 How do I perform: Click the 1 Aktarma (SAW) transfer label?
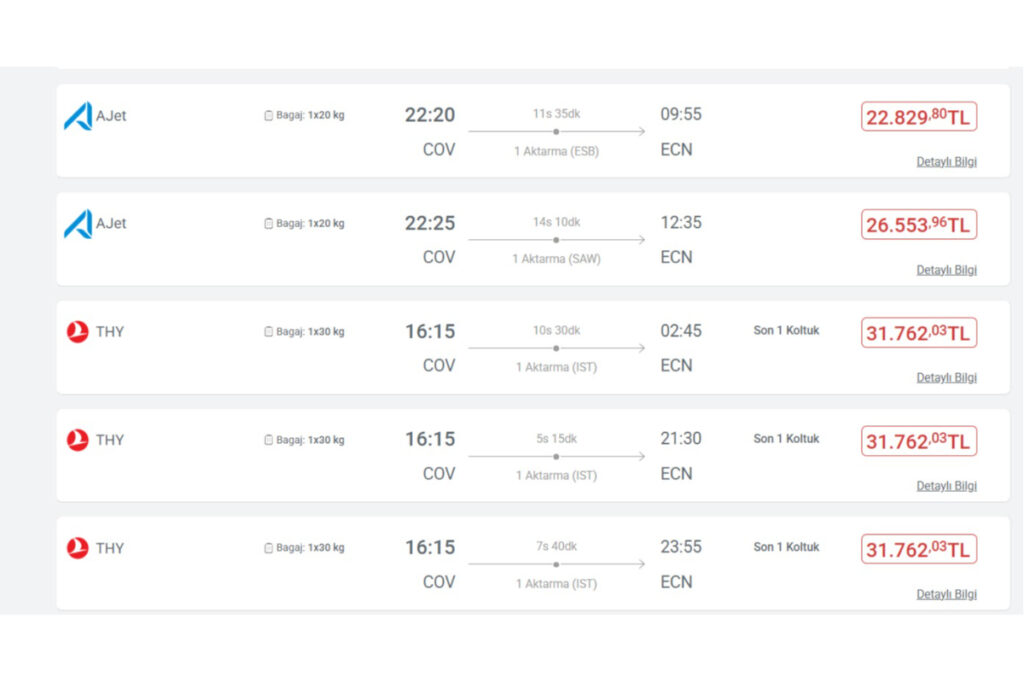point(556,259)
